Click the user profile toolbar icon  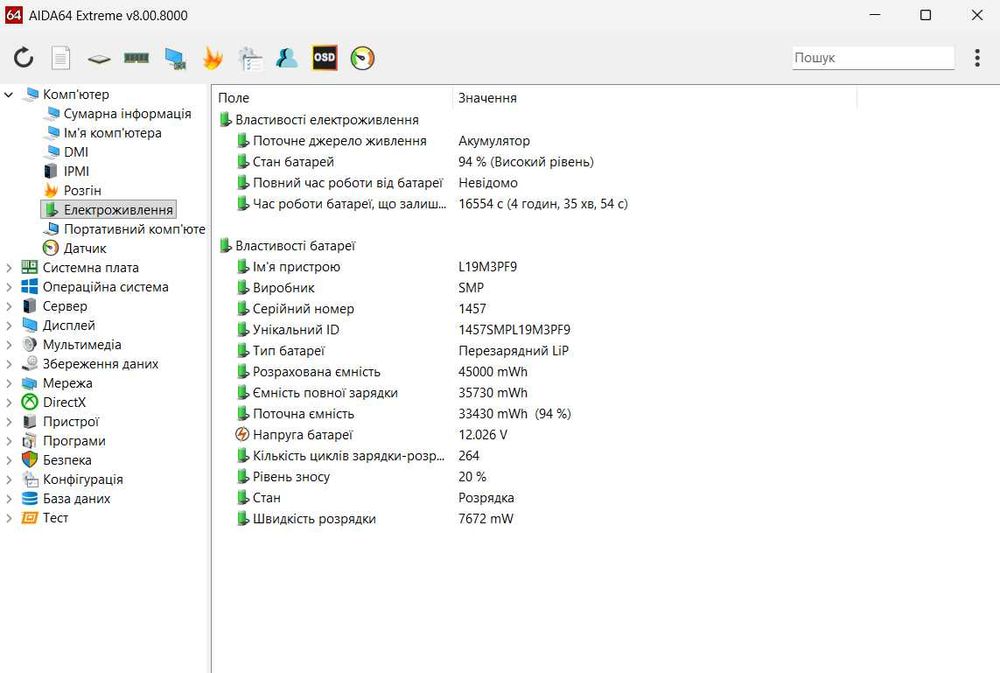click(287, 58)
